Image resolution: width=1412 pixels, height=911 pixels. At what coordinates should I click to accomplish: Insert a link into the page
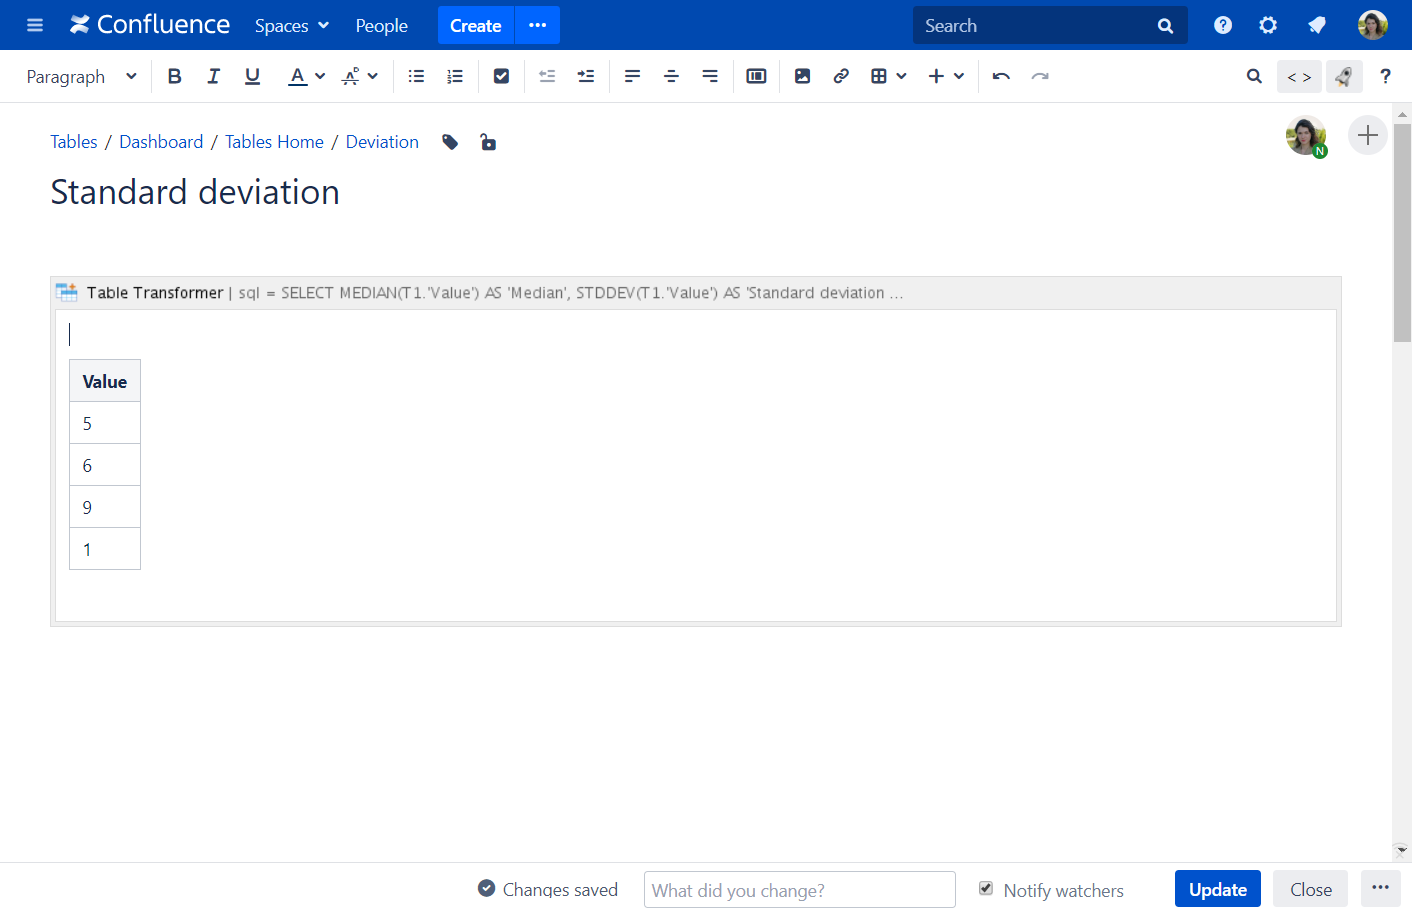click(841, 76)
